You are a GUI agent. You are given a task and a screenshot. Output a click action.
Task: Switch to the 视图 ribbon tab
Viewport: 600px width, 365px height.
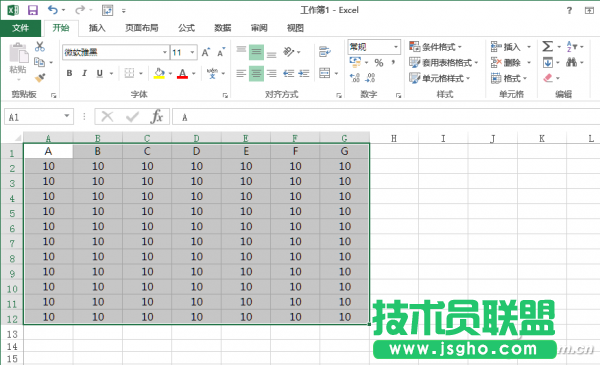pos(295,28)
